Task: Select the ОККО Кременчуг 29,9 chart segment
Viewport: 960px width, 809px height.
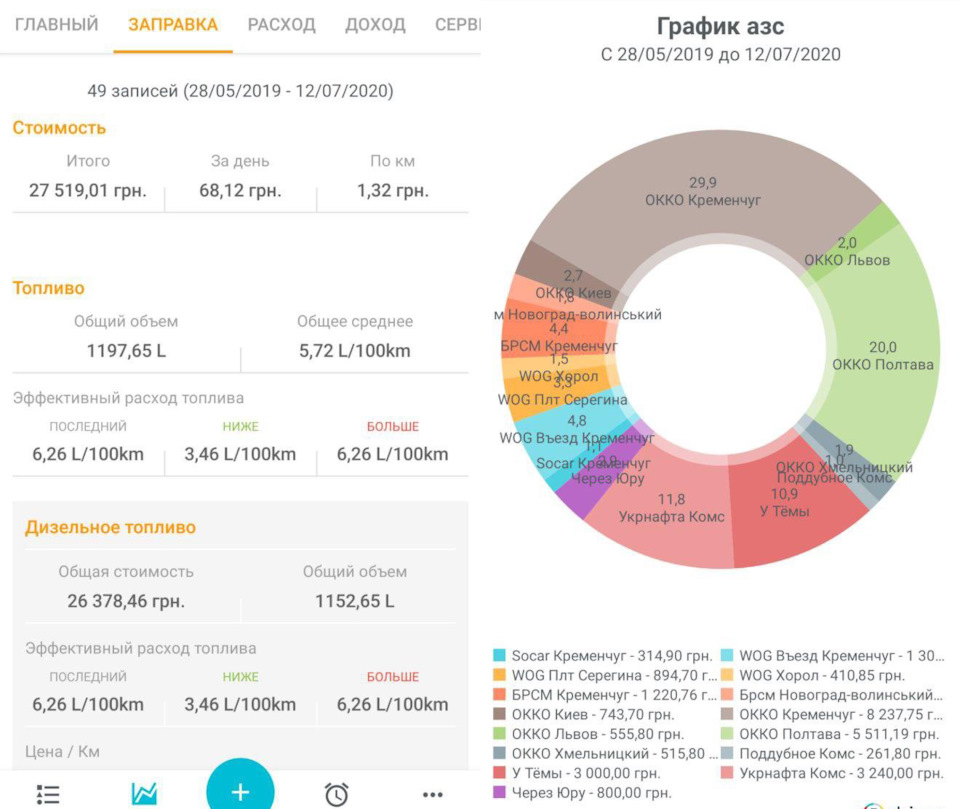Action: (702, 192)
